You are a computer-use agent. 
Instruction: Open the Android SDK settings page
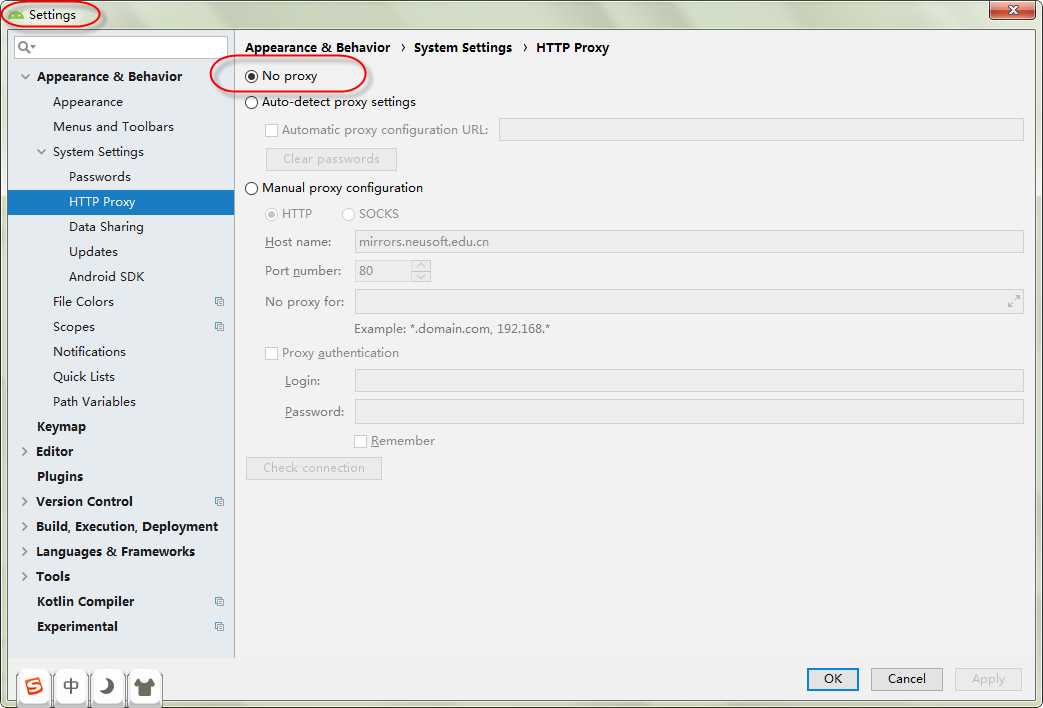click(106, 277)
